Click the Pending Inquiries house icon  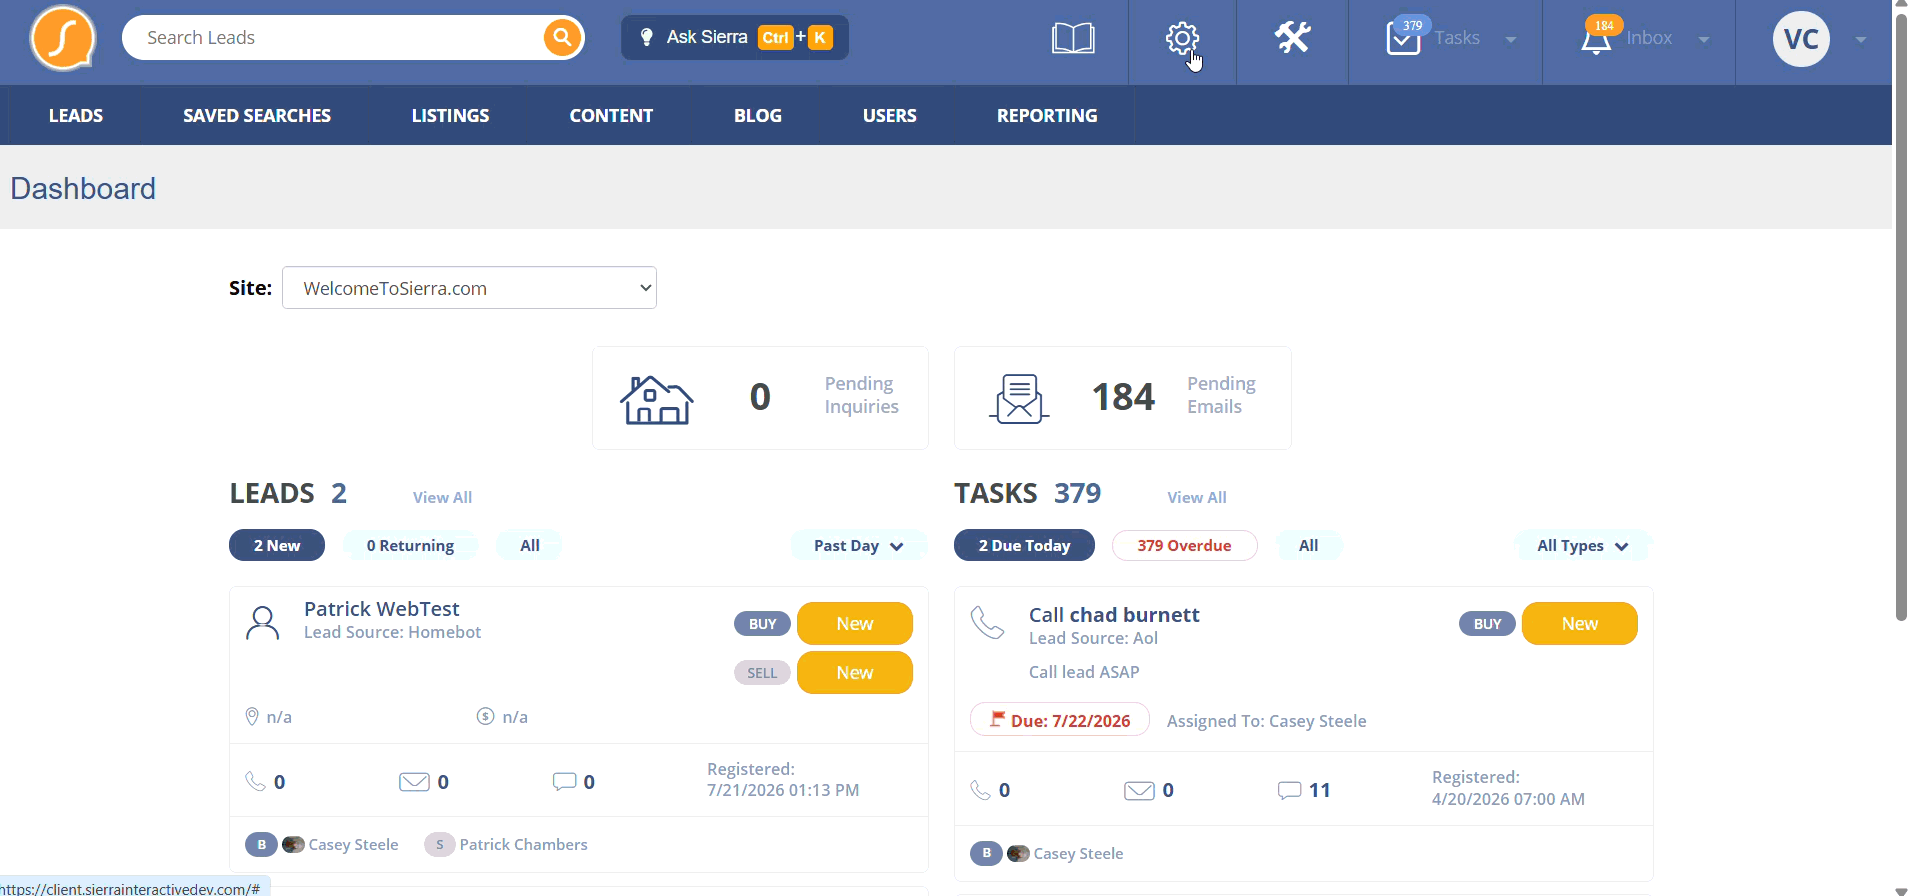pyautogui.click(x=657, y=399)
